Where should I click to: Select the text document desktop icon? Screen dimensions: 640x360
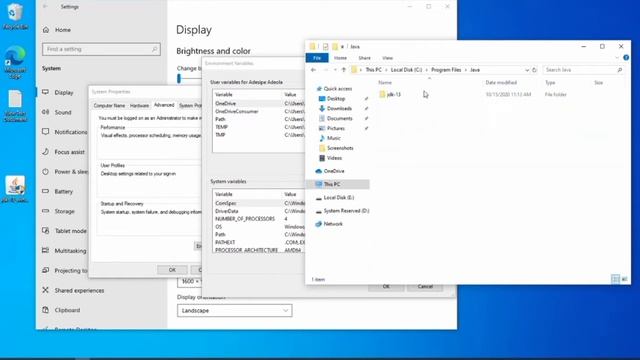pyautogui.click(x=16, y=106)
